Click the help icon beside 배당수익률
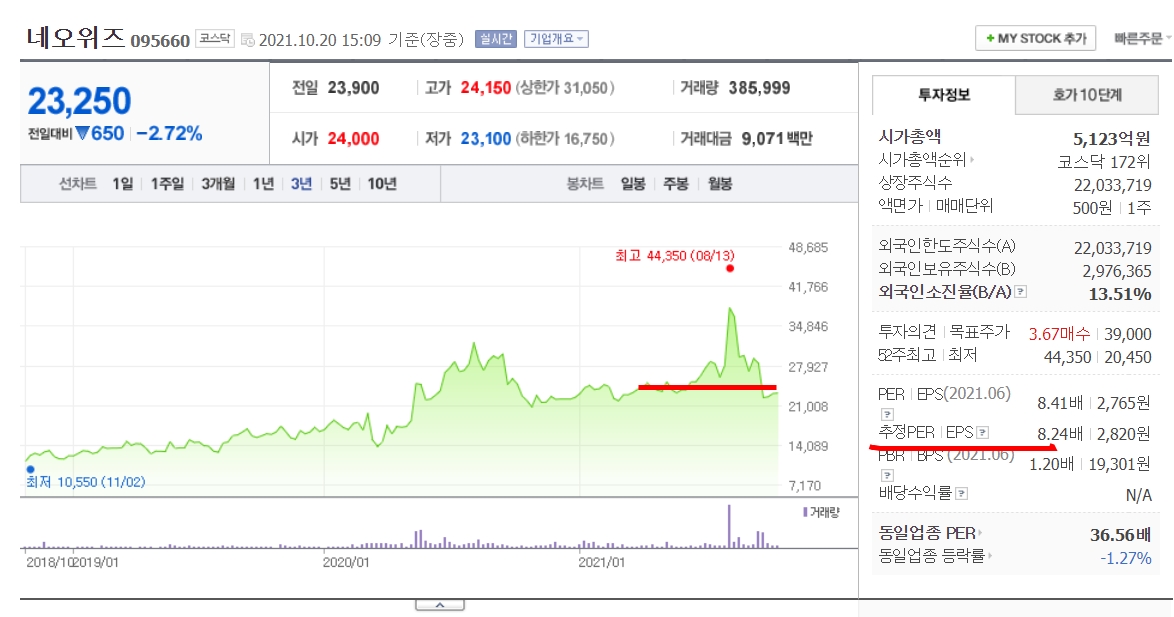Image resolution: width=1174 pixels, height=617 pixels. (x=962, y=493)
